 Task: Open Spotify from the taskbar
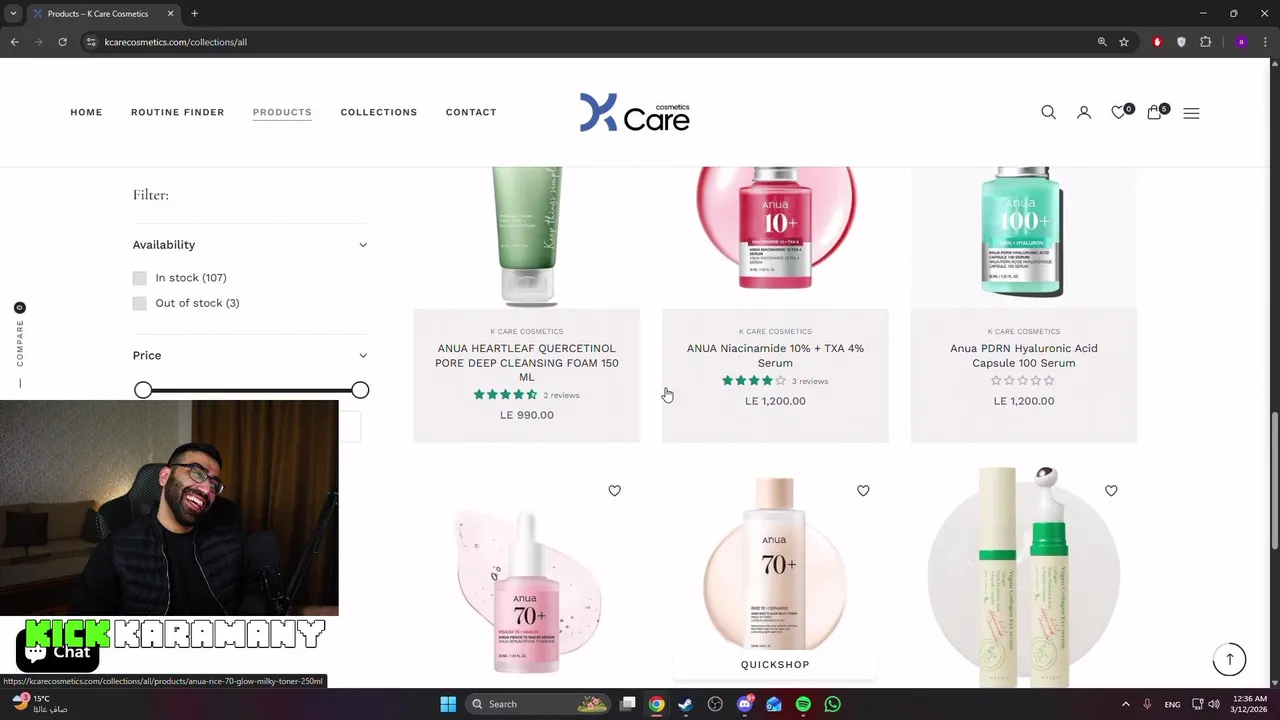(803, 704)
